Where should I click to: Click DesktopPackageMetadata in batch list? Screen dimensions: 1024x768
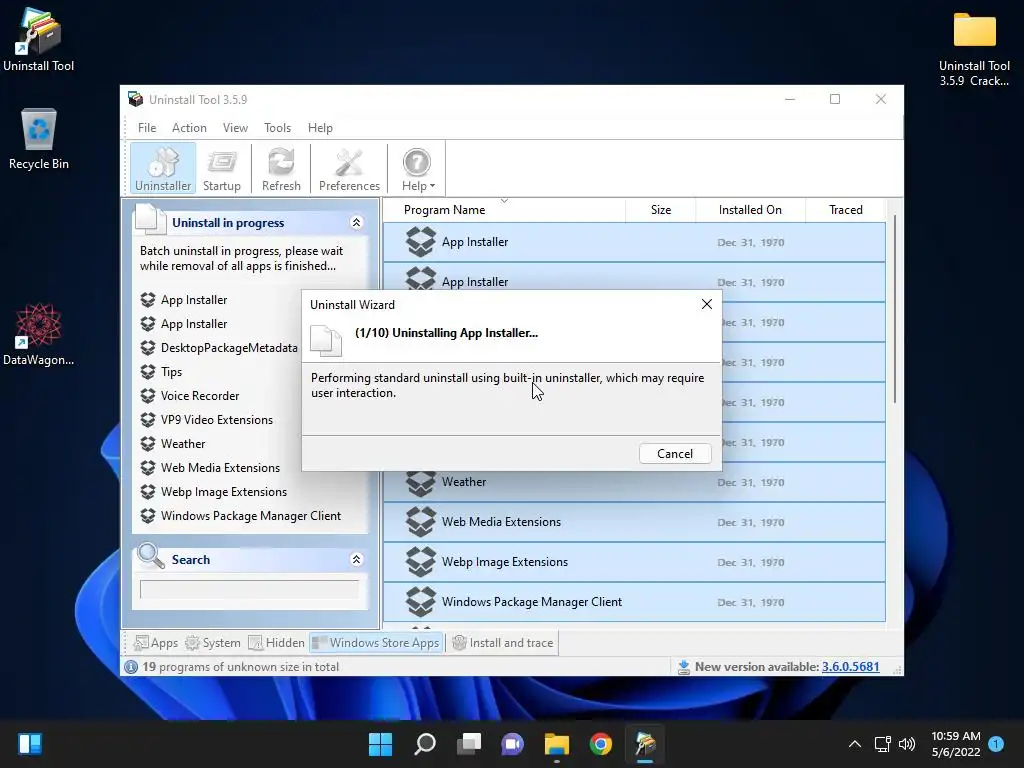tap(229, 348)
